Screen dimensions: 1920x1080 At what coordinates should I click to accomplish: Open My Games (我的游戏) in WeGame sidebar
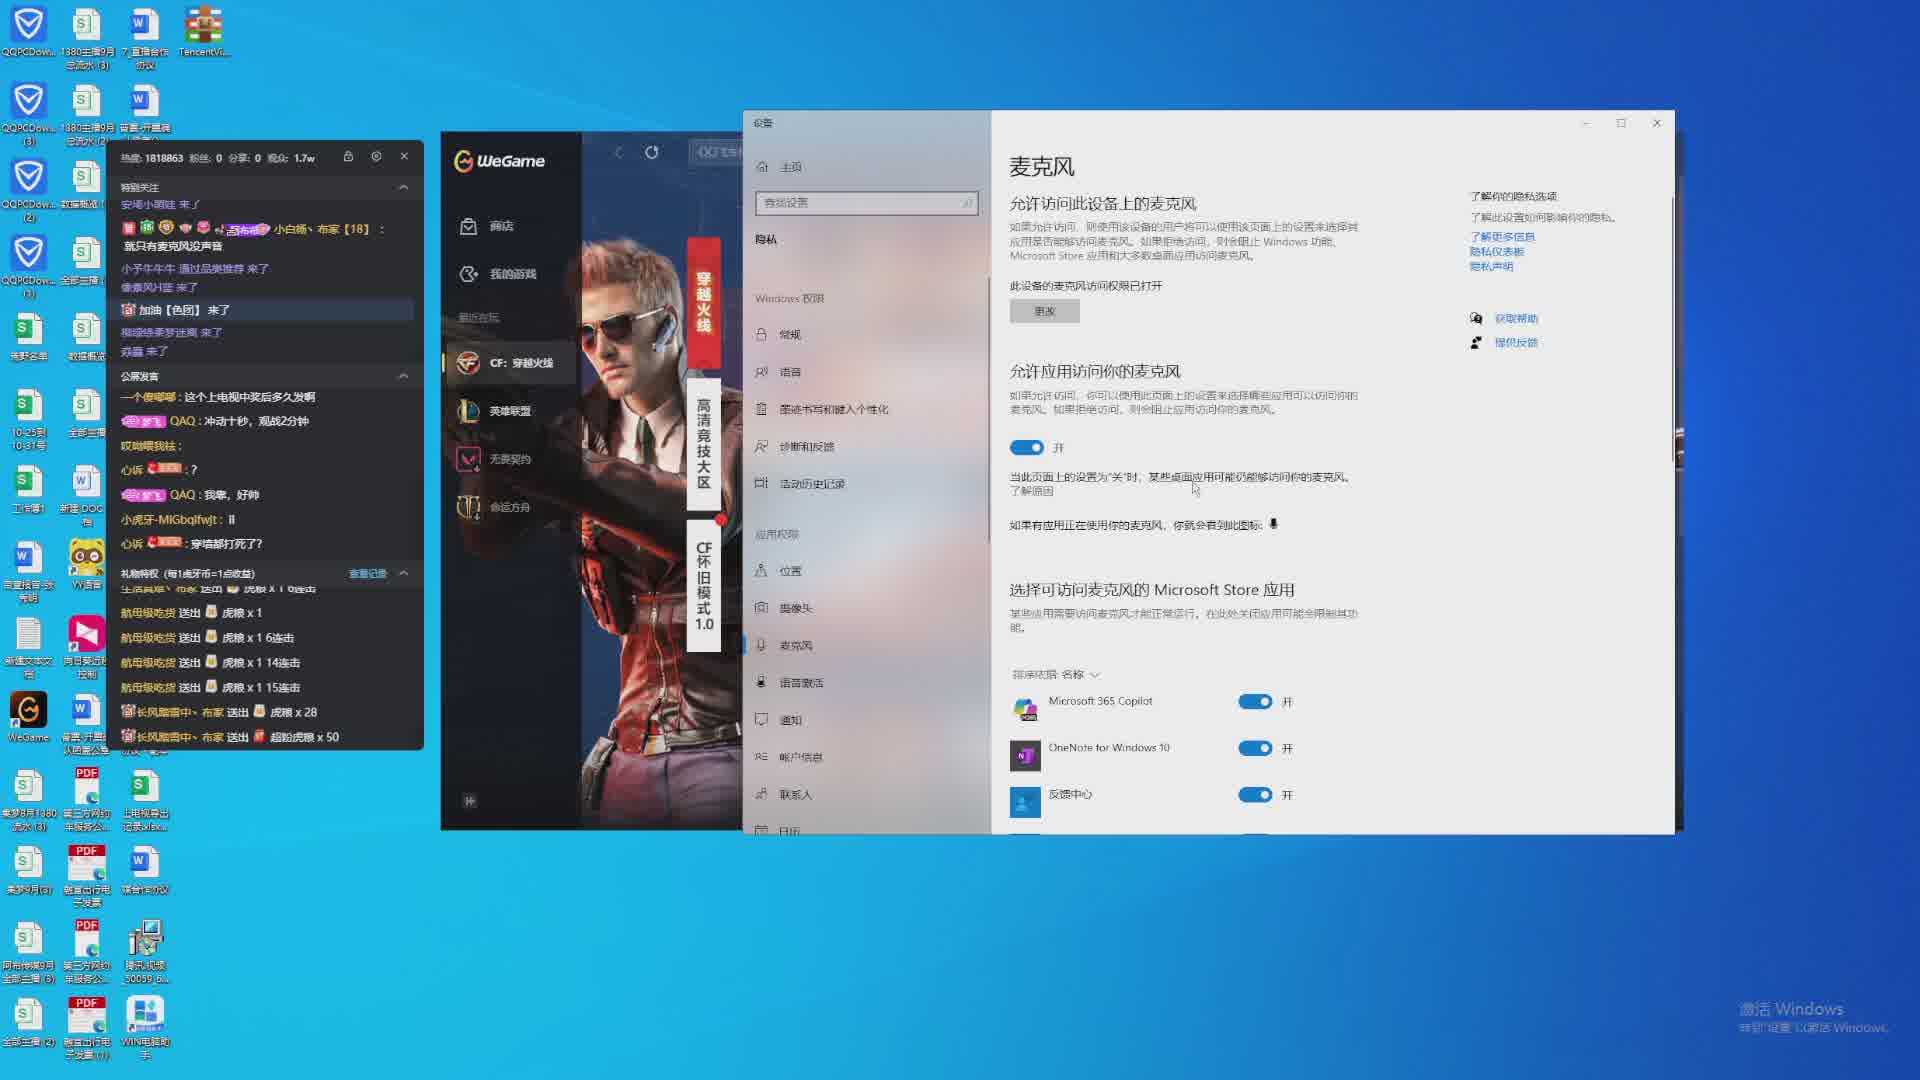468,274
